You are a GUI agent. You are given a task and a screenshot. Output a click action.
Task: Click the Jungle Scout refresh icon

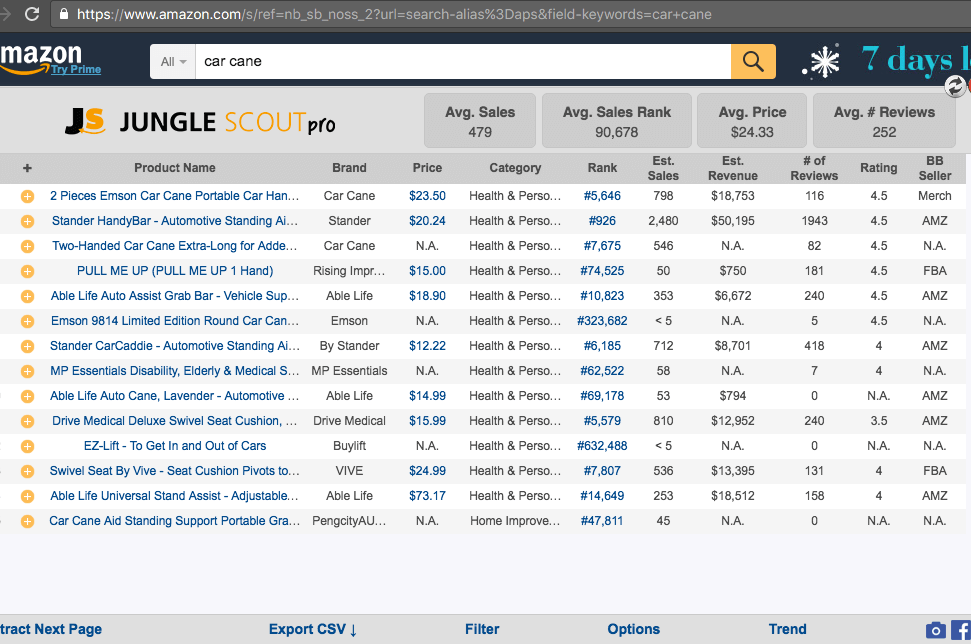point(955,86)
